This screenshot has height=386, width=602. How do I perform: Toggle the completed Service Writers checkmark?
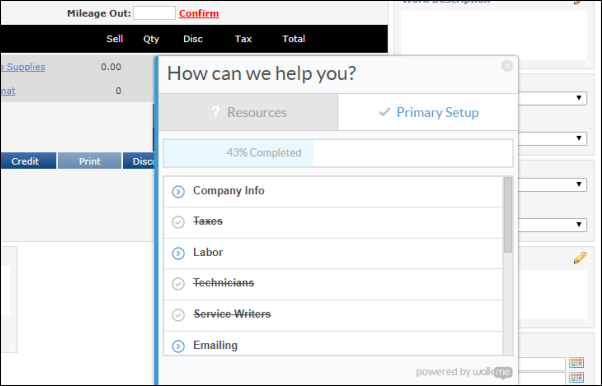[178, 315]
